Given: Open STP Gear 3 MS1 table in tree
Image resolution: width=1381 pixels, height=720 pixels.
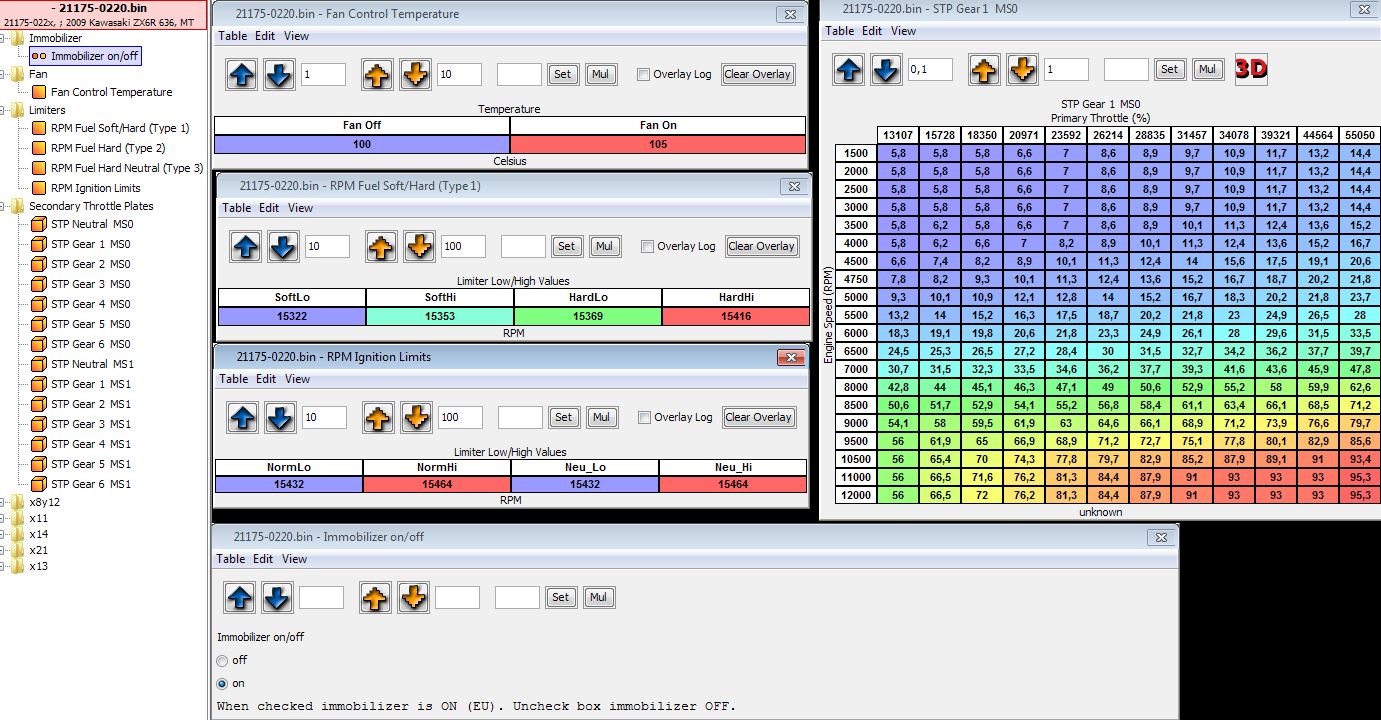Looking at the screenshot, I should 90,424.
